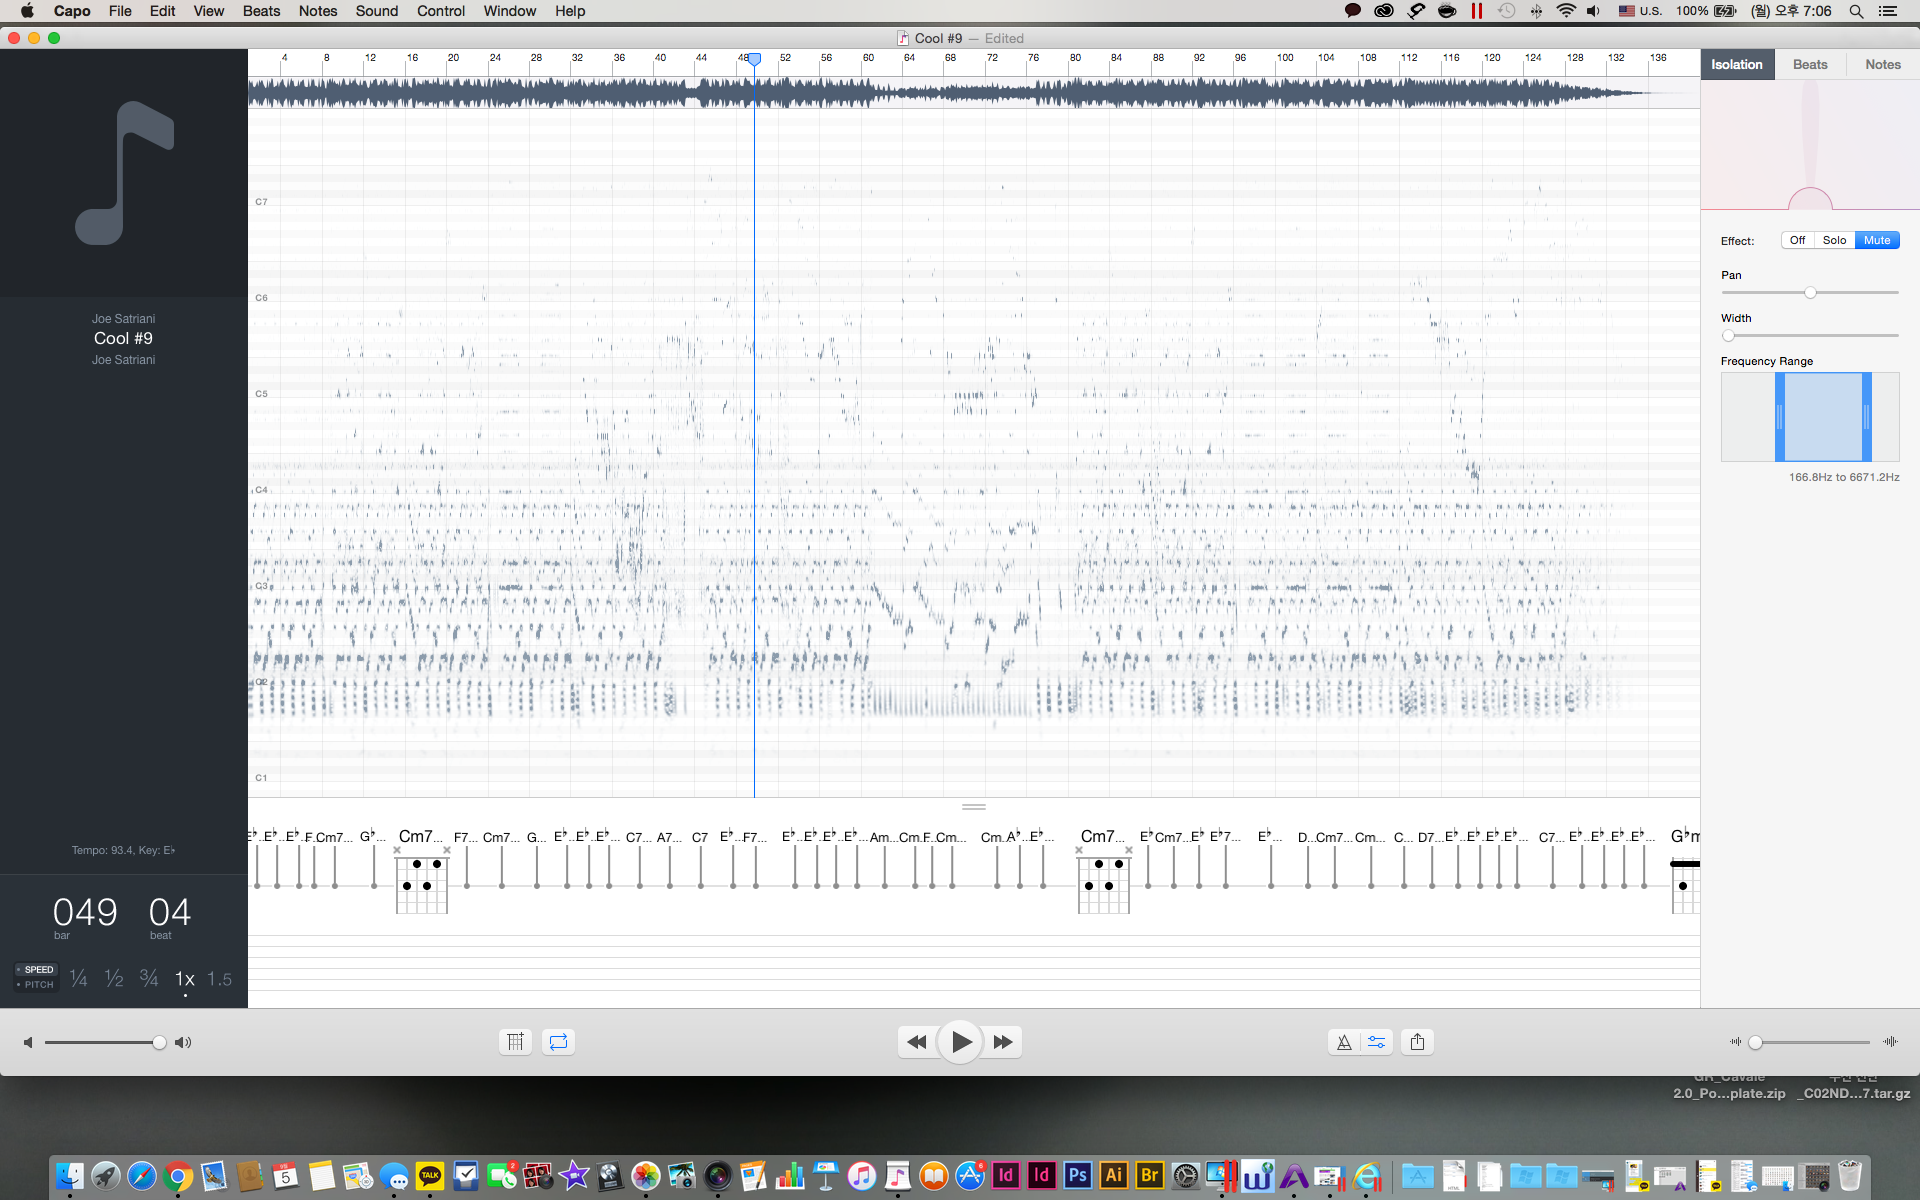Set the isolation effect to Solo
The height and width of the screenshot is (1200, 1920).
[x=1834, y=240]
